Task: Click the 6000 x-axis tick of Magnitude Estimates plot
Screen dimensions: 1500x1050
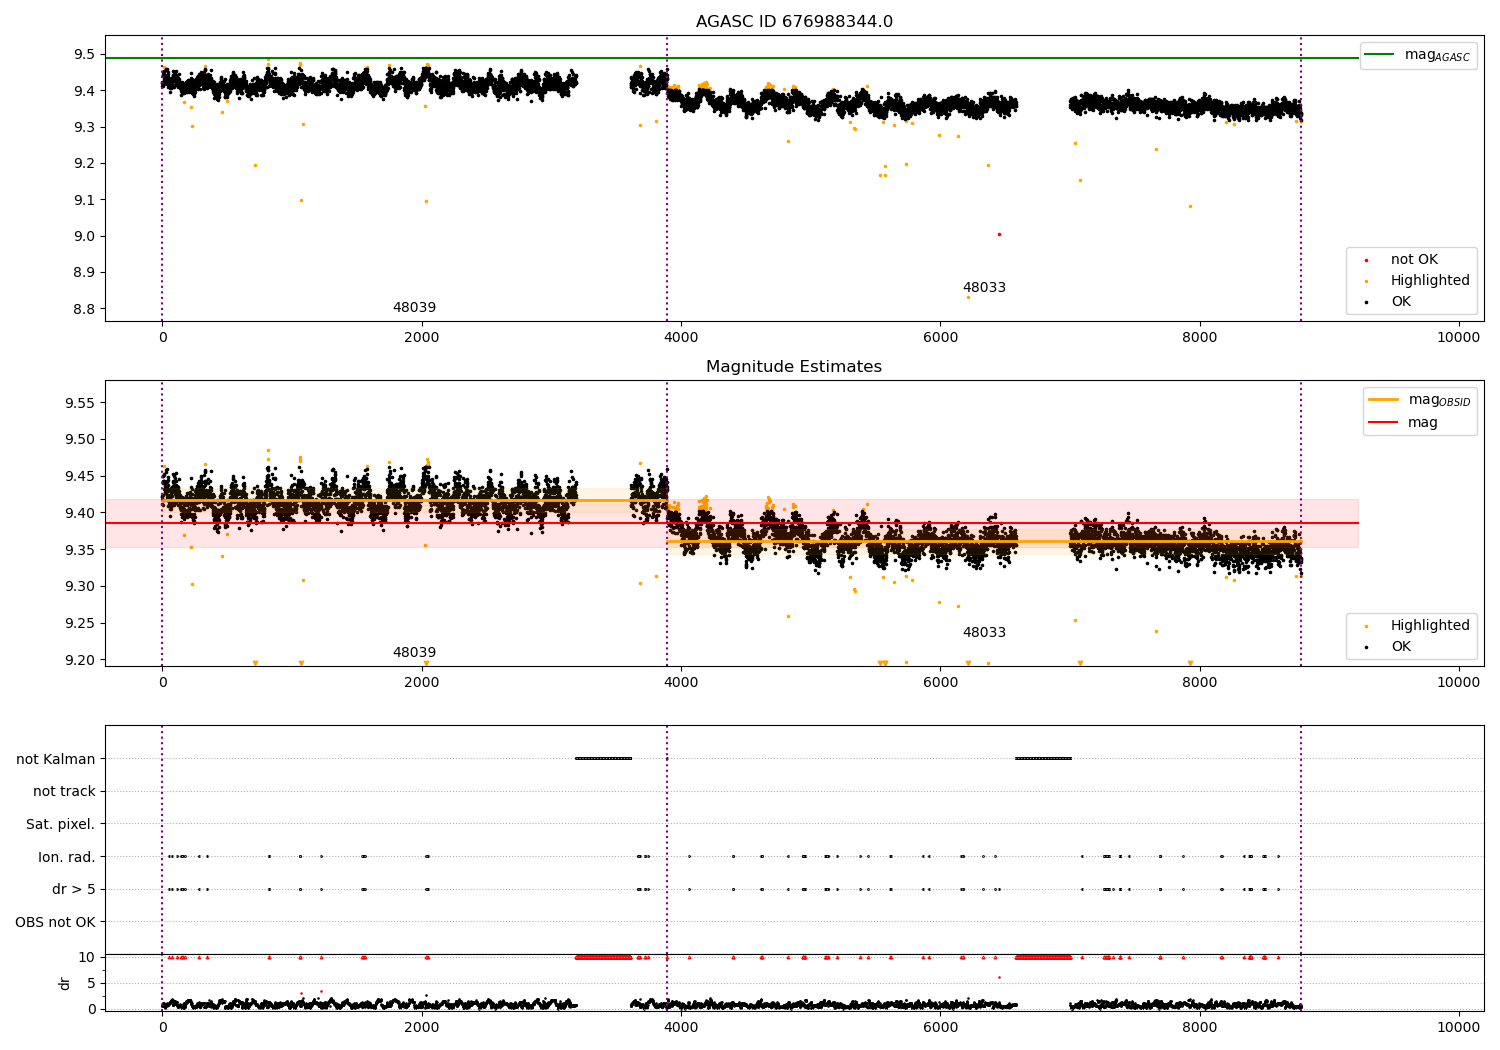Action: (940, 683)
